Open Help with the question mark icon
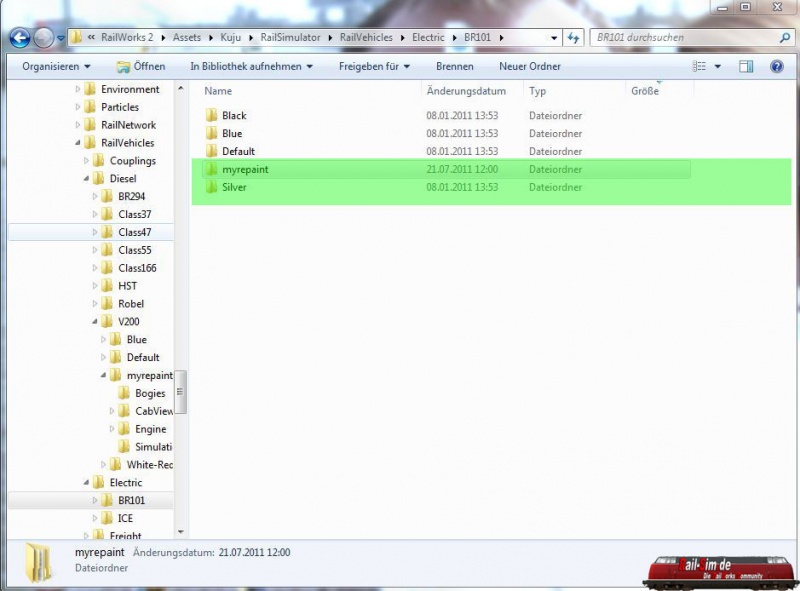The image size is (800, 591). pyautogui.click(x=777, y=66)
